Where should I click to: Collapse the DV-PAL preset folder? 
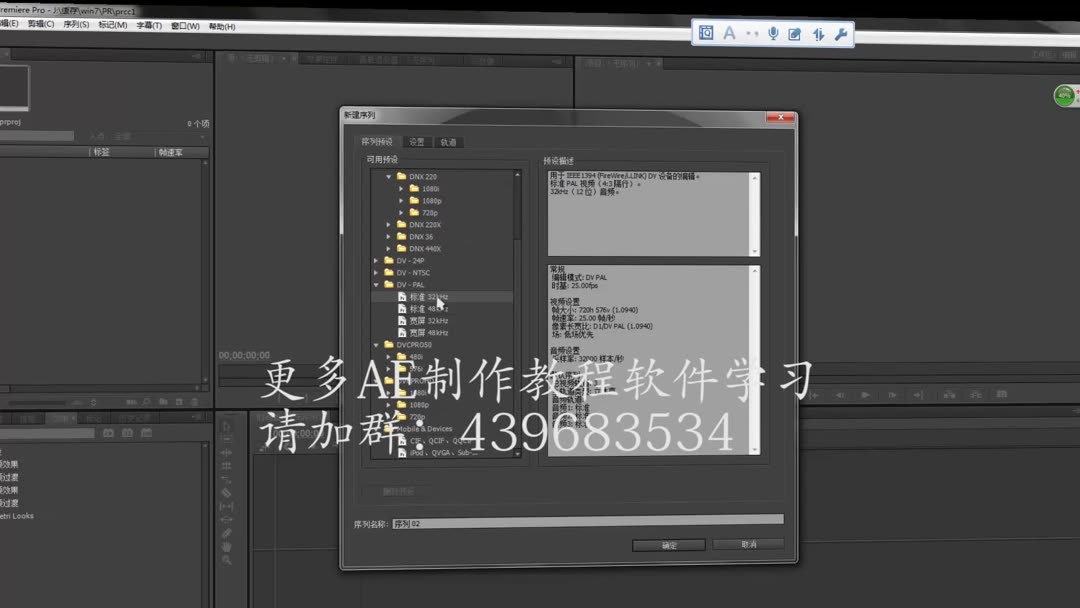pyautogui.click(x=376, y=284)
